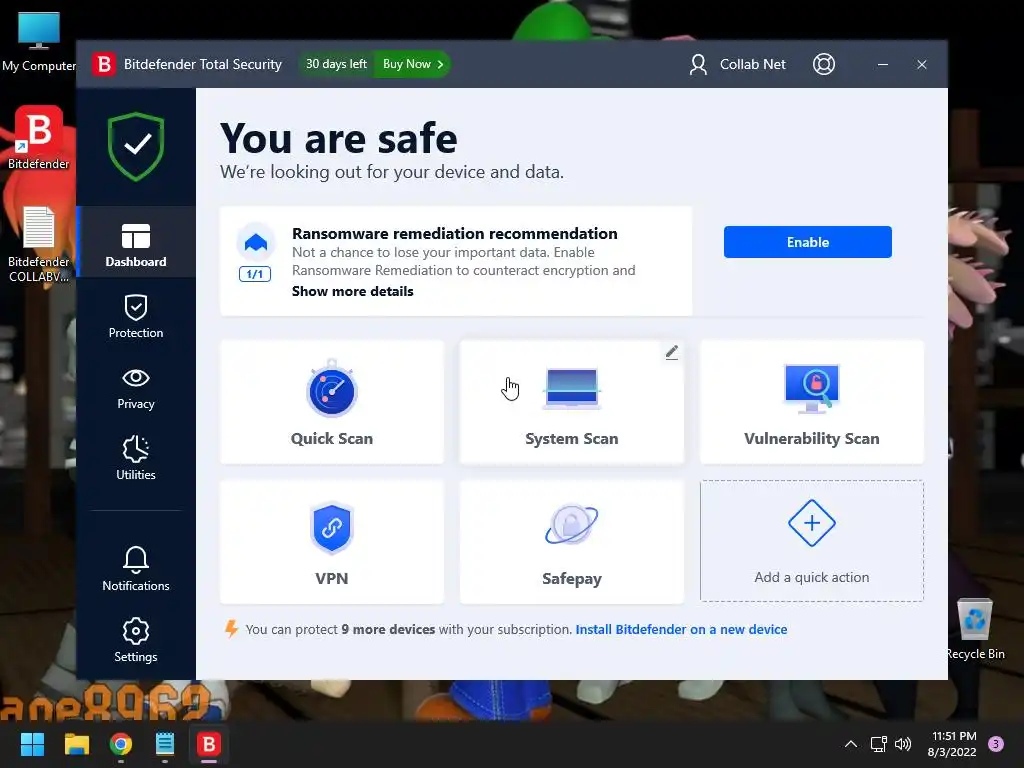Select the Bitdefender COLLABV text file
Viewport: 1024px width, 768px height.
(39, 244)
